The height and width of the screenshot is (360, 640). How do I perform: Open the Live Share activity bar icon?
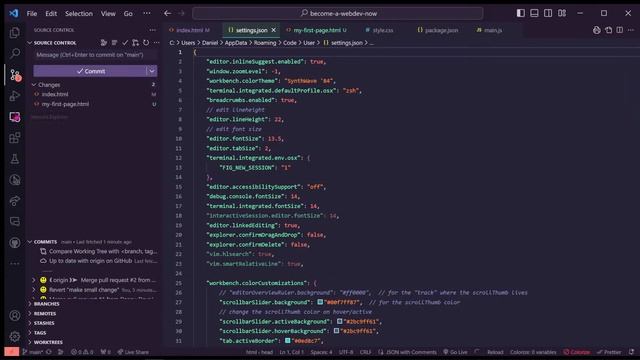point(15,201)
